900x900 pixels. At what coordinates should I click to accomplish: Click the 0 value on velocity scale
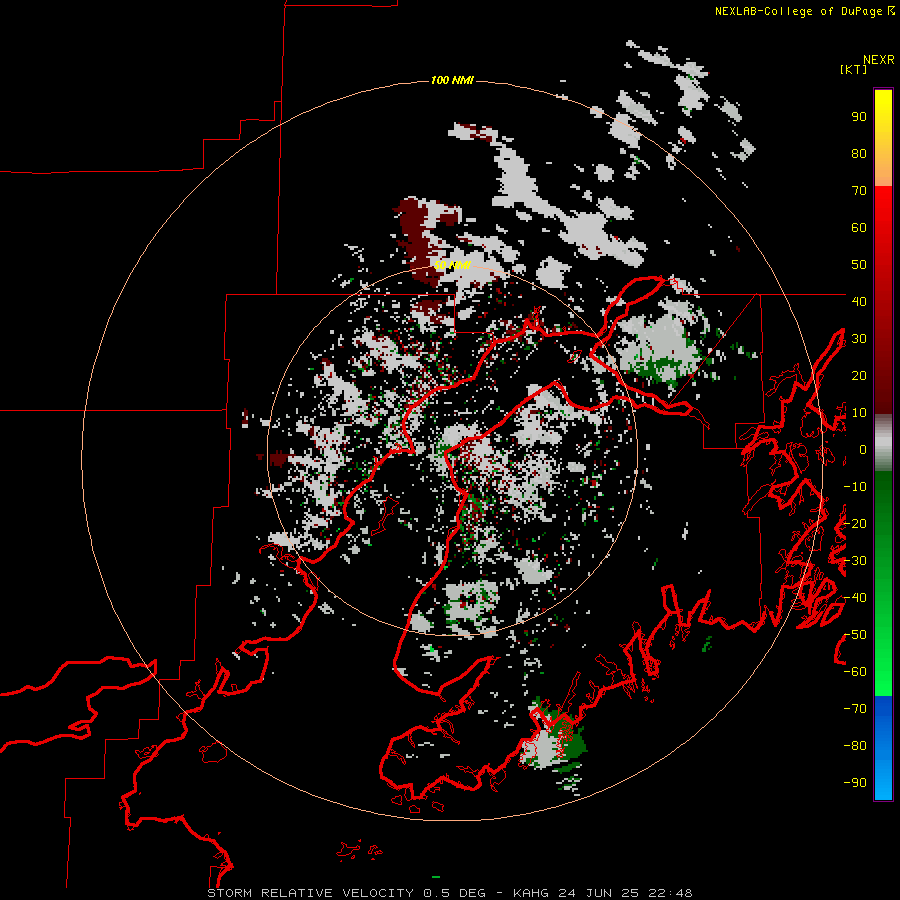click(863, 450)
